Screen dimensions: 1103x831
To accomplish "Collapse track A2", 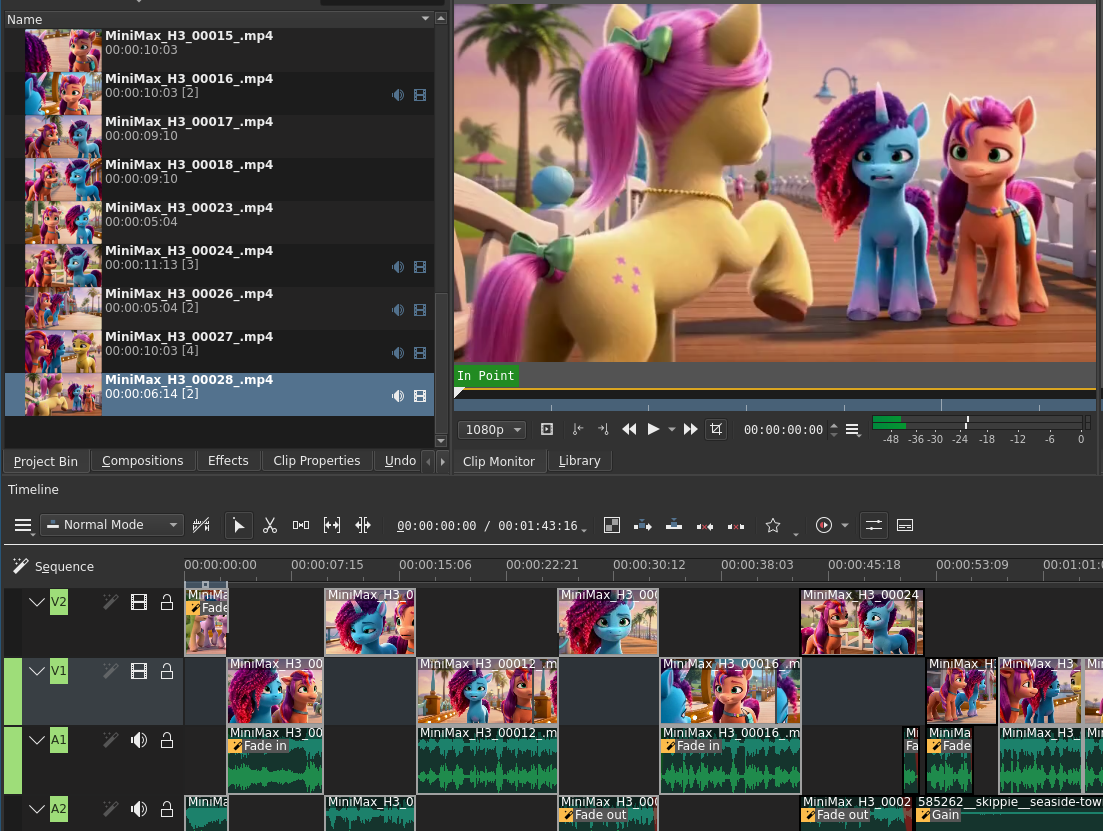I will coord(37,809).
